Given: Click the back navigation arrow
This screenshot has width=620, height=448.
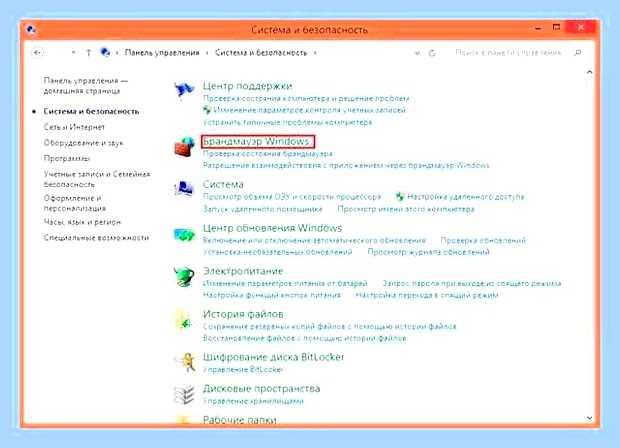Looking at the screenshot, I should [38, 53].
